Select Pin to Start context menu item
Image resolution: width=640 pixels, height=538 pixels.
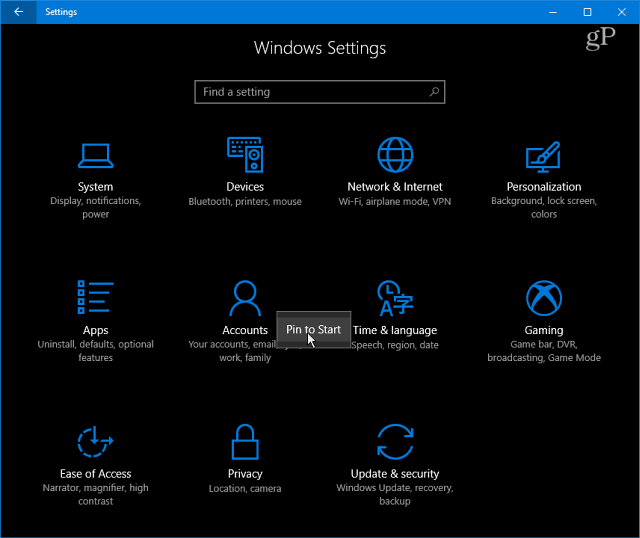pyautogui.click(x=313, y=329)
